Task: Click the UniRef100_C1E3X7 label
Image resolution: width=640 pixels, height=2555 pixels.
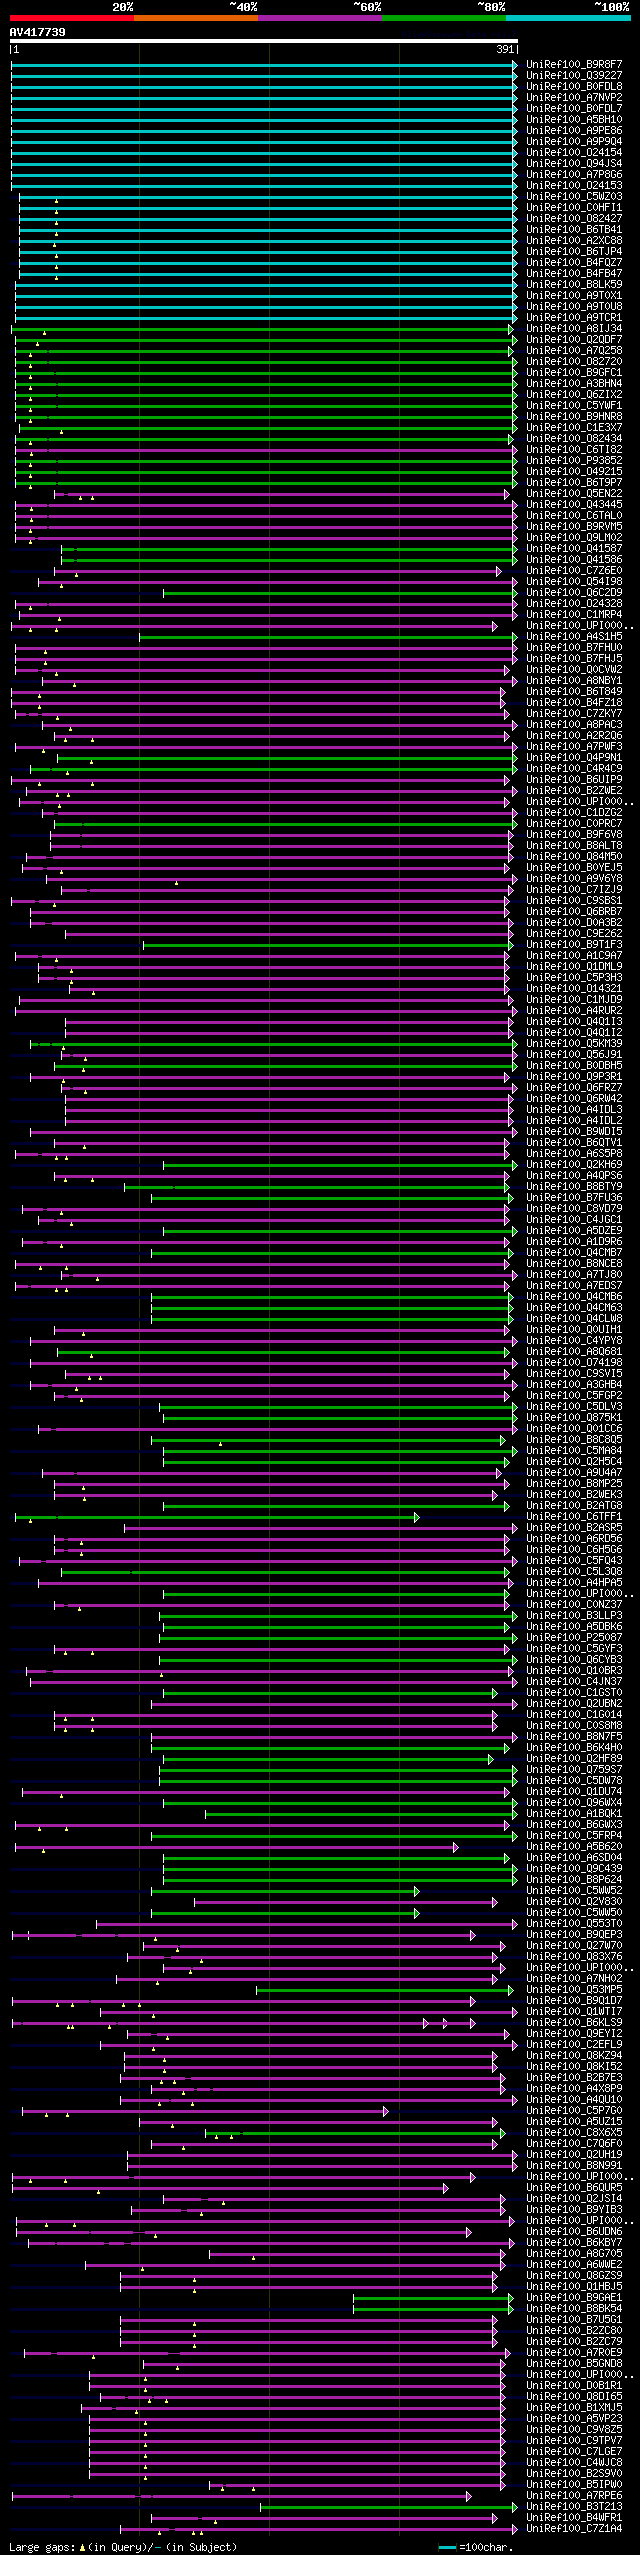Action: pos(574,428)
